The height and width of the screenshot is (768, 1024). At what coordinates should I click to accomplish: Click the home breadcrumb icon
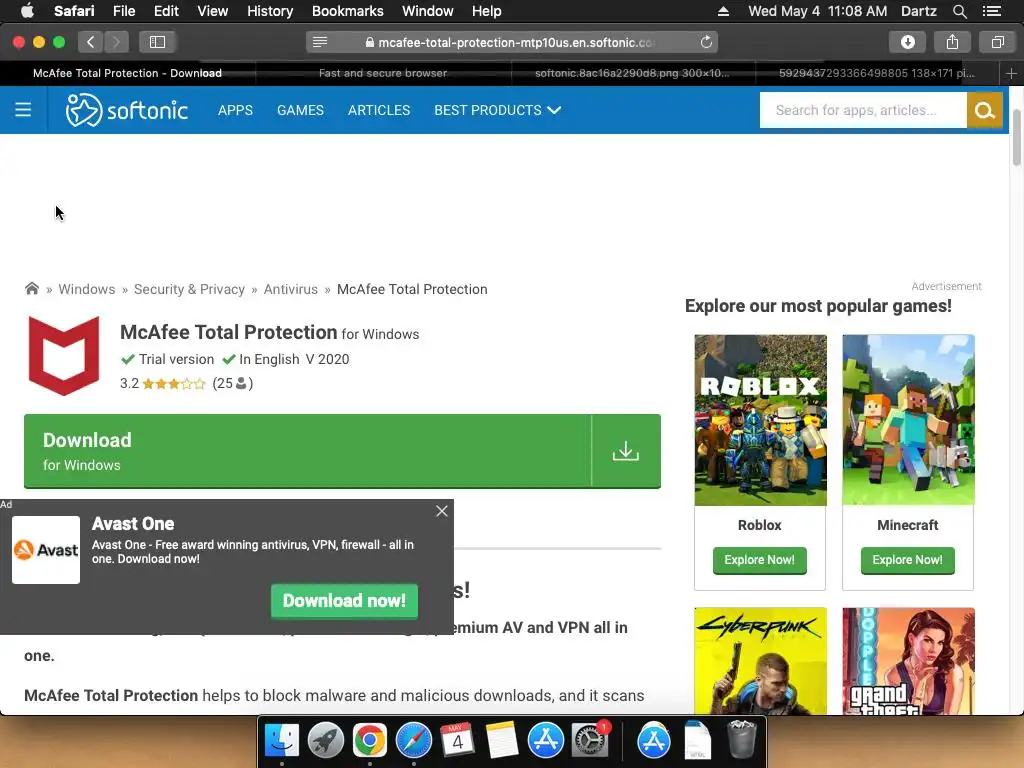click(x=31, y=289)
